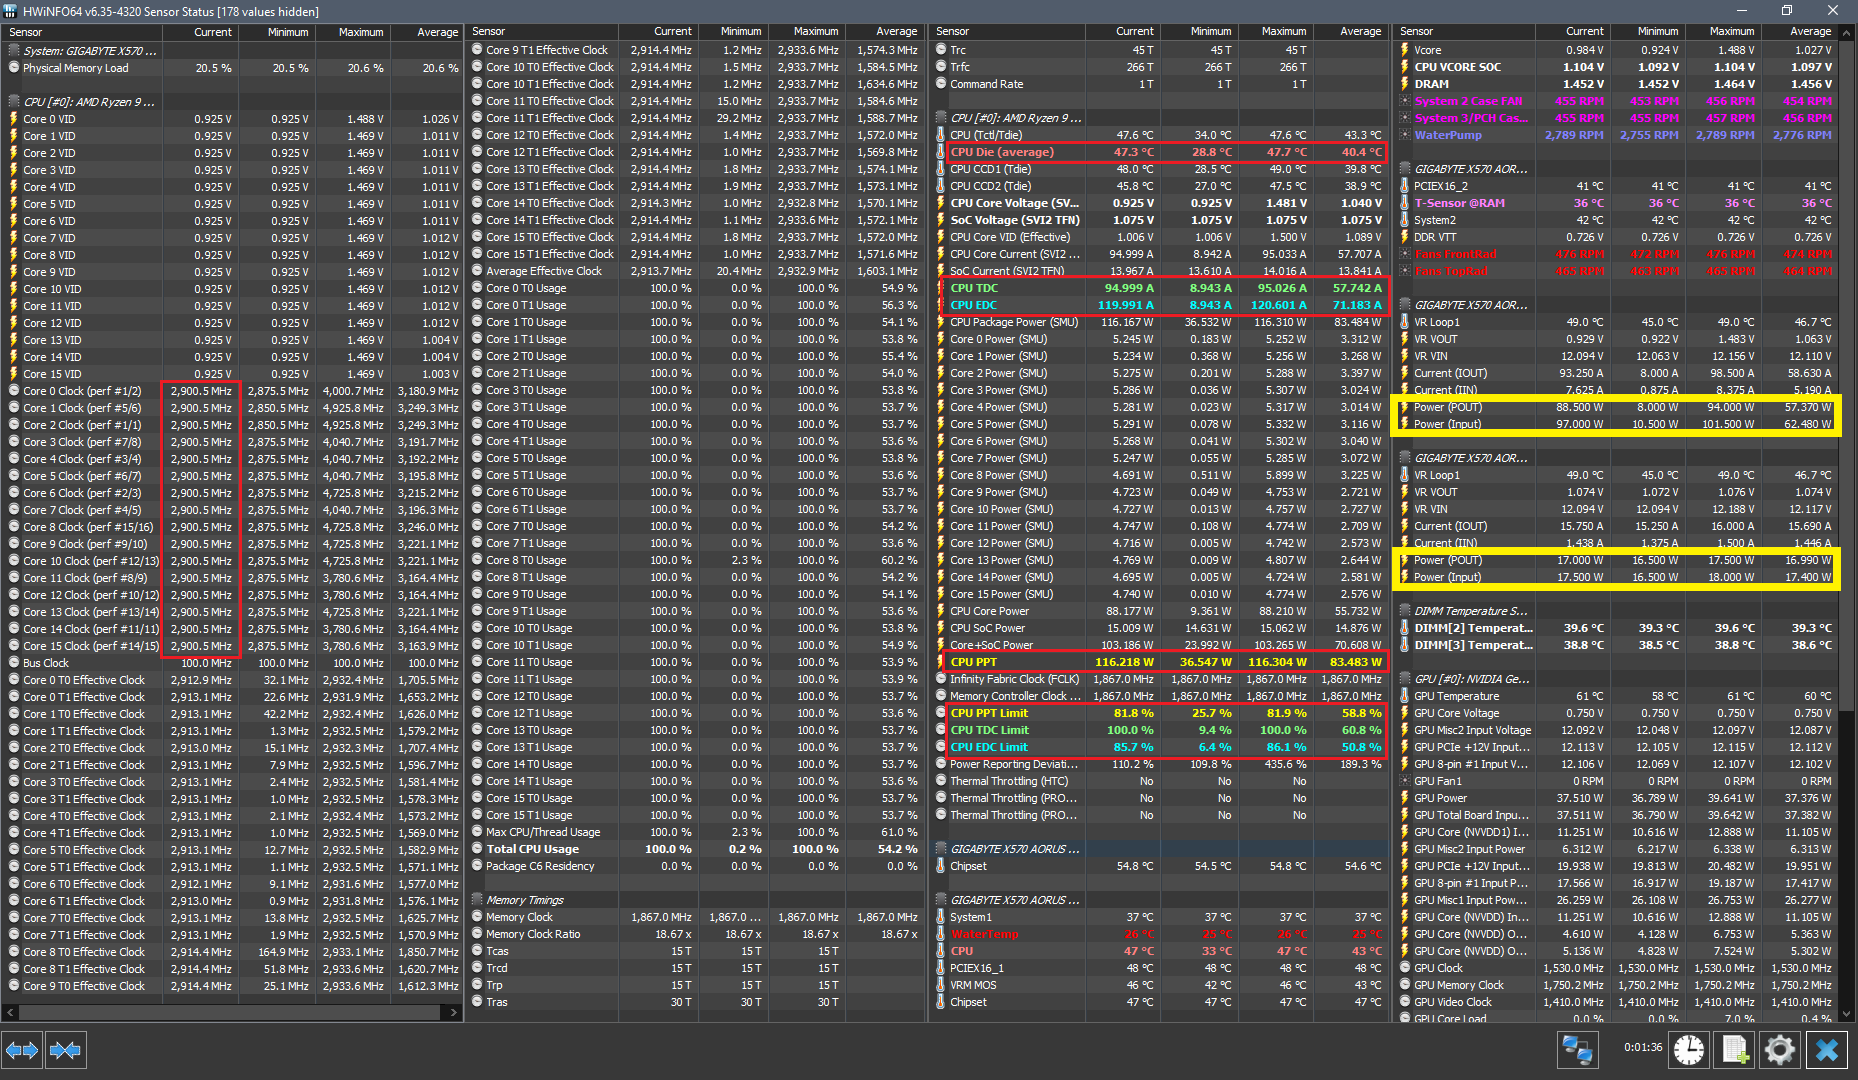Select the CPU EDC Limit row
This screenshot has height=1080, width=1858.
(x=1162, y=747)
